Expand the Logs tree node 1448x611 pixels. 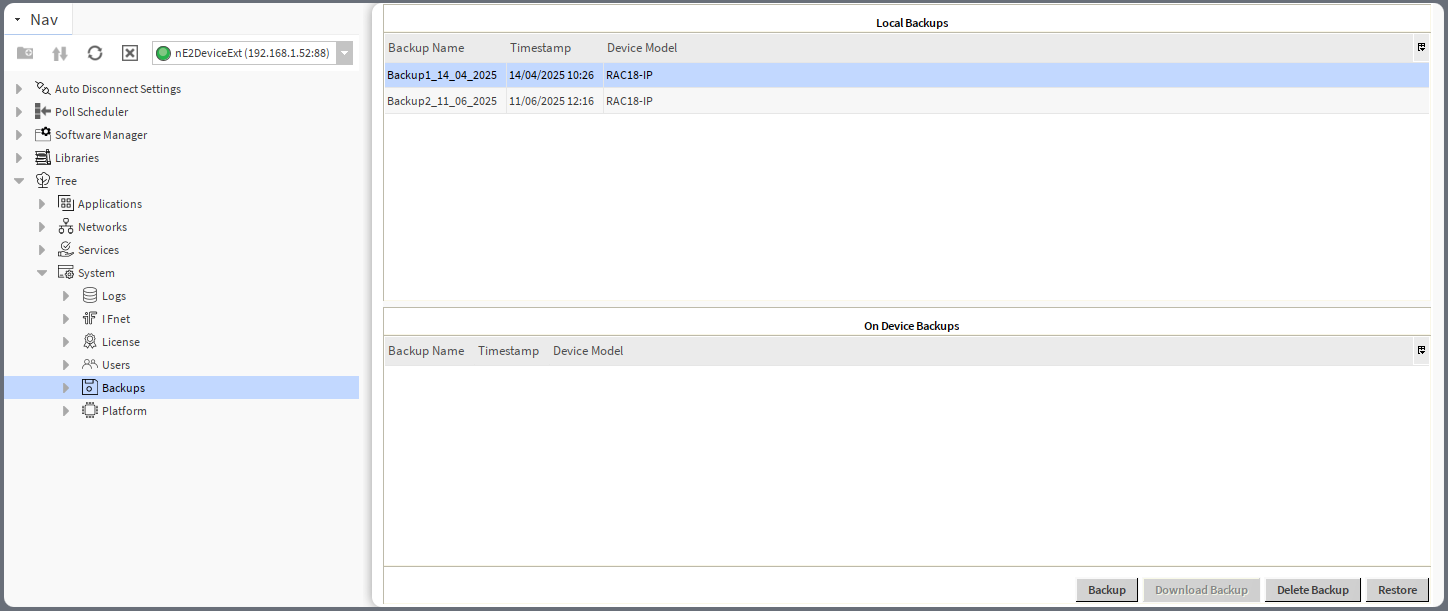click(66, 295)
